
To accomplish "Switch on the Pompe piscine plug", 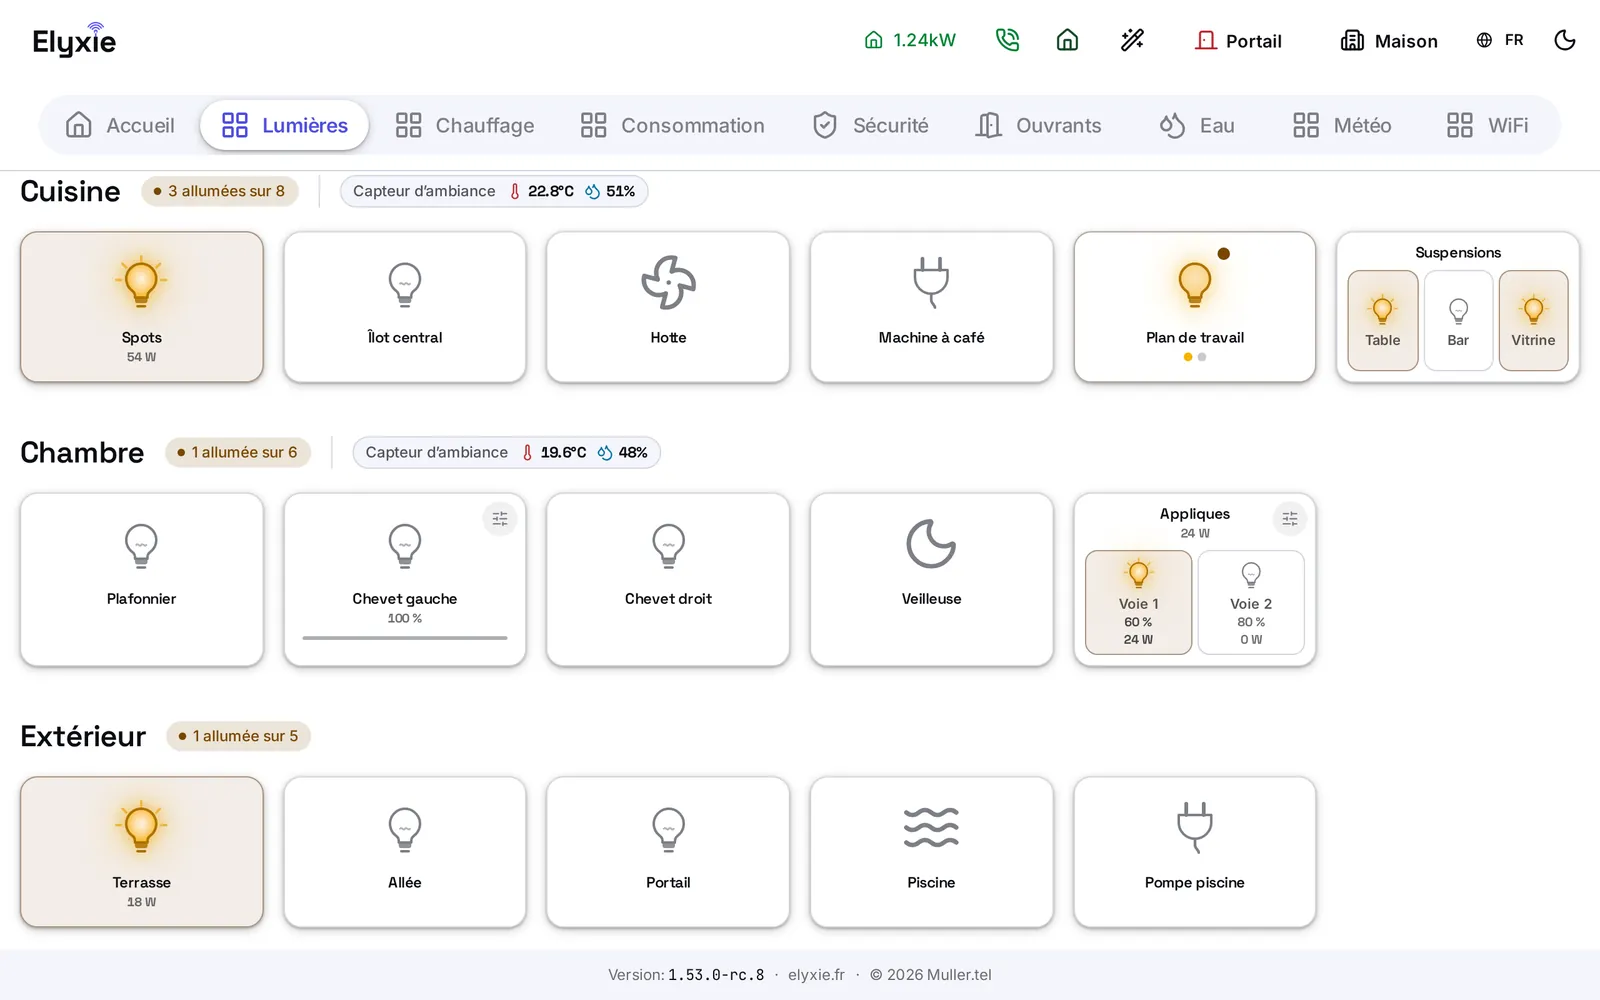I will (1195, 852).
